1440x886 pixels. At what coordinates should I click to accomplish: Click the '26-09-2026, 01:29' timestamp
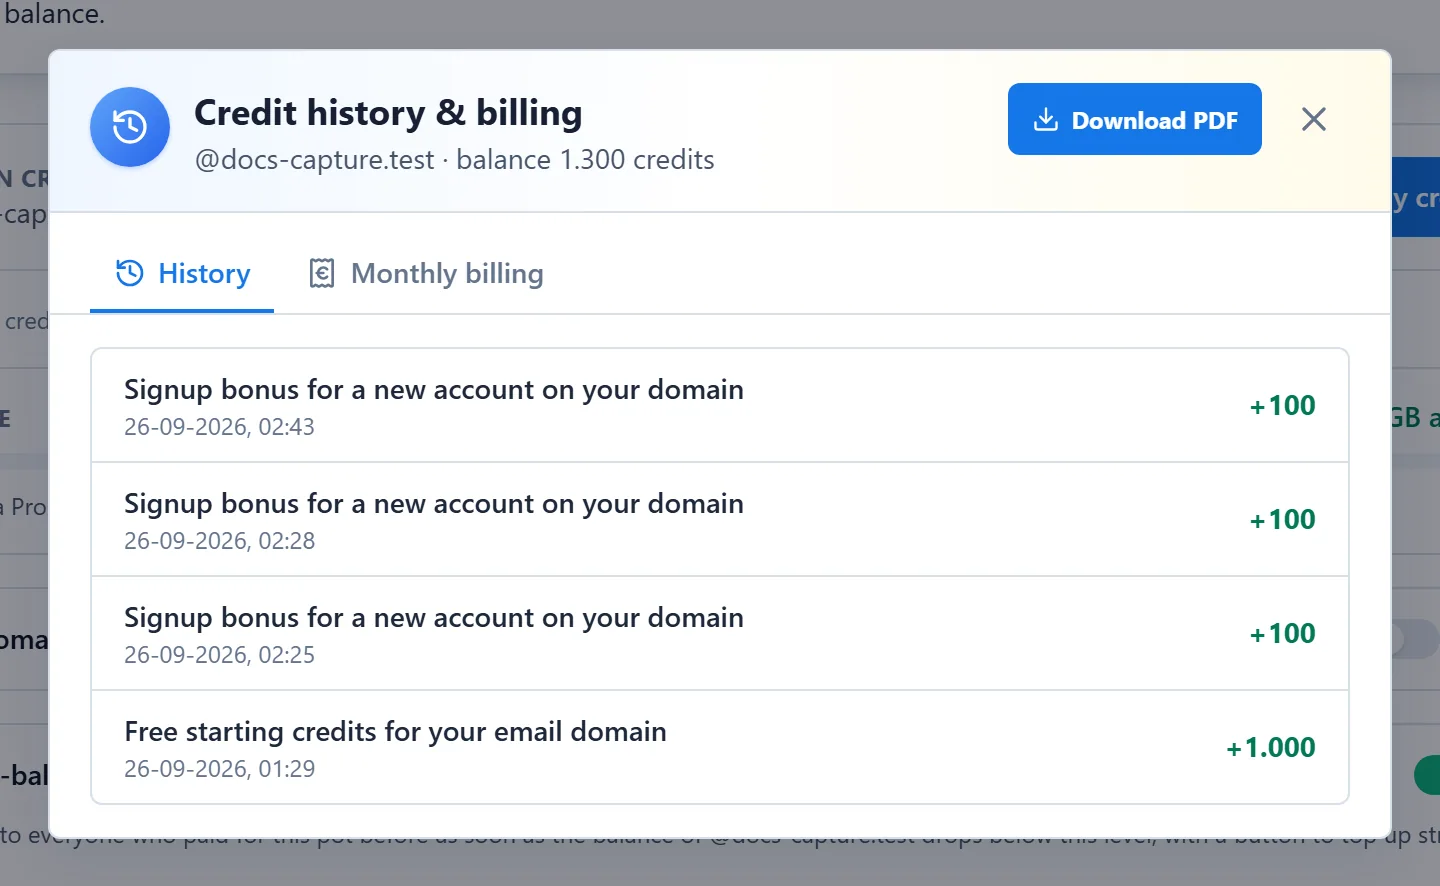tap(220, 769)
